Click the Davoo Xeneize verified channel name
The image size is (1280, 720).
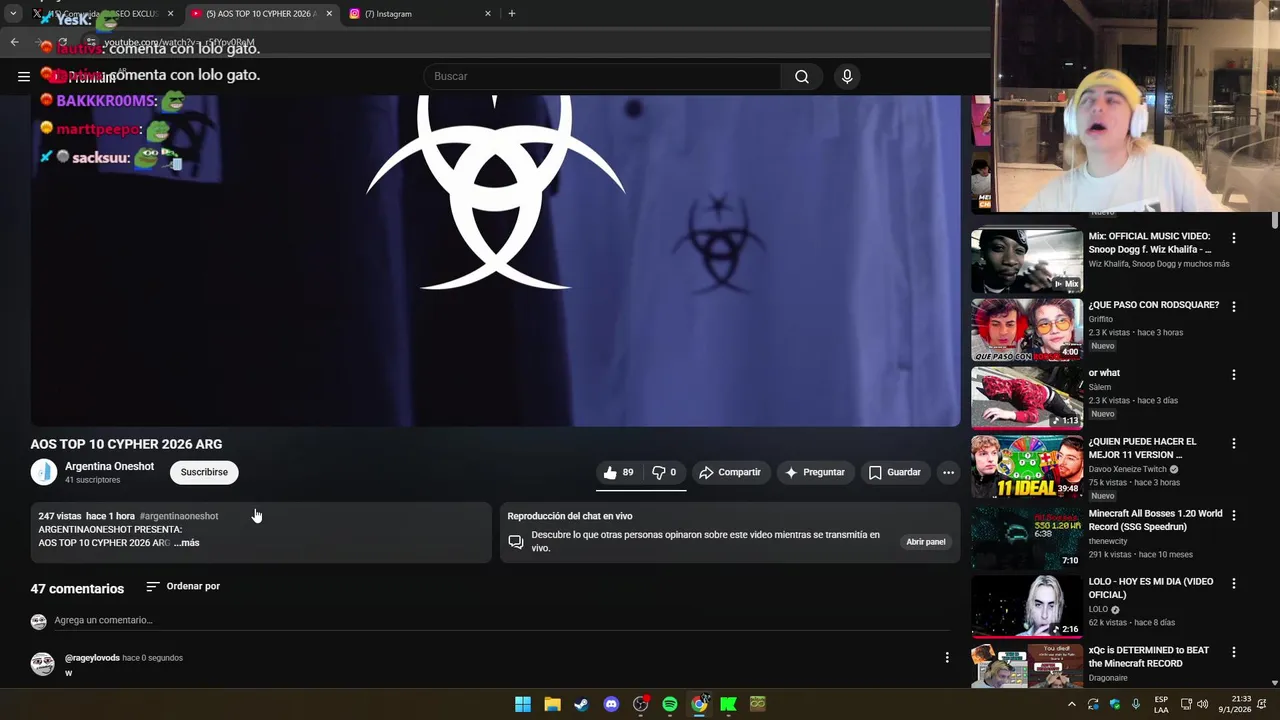pyautogui.click(x=1127, y=469)
